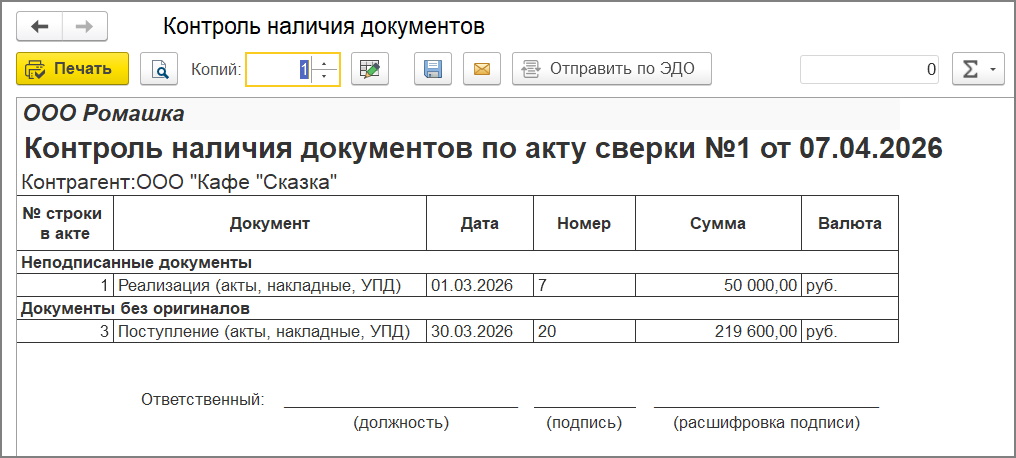Toggle spreadsheet edit mode icon

tap(370, 69)
